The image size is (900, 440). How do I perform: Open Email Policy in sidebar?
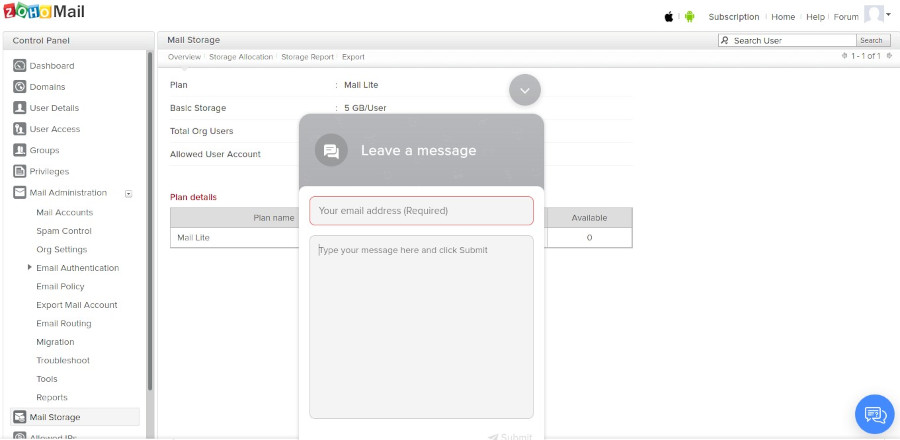point(60,286)
